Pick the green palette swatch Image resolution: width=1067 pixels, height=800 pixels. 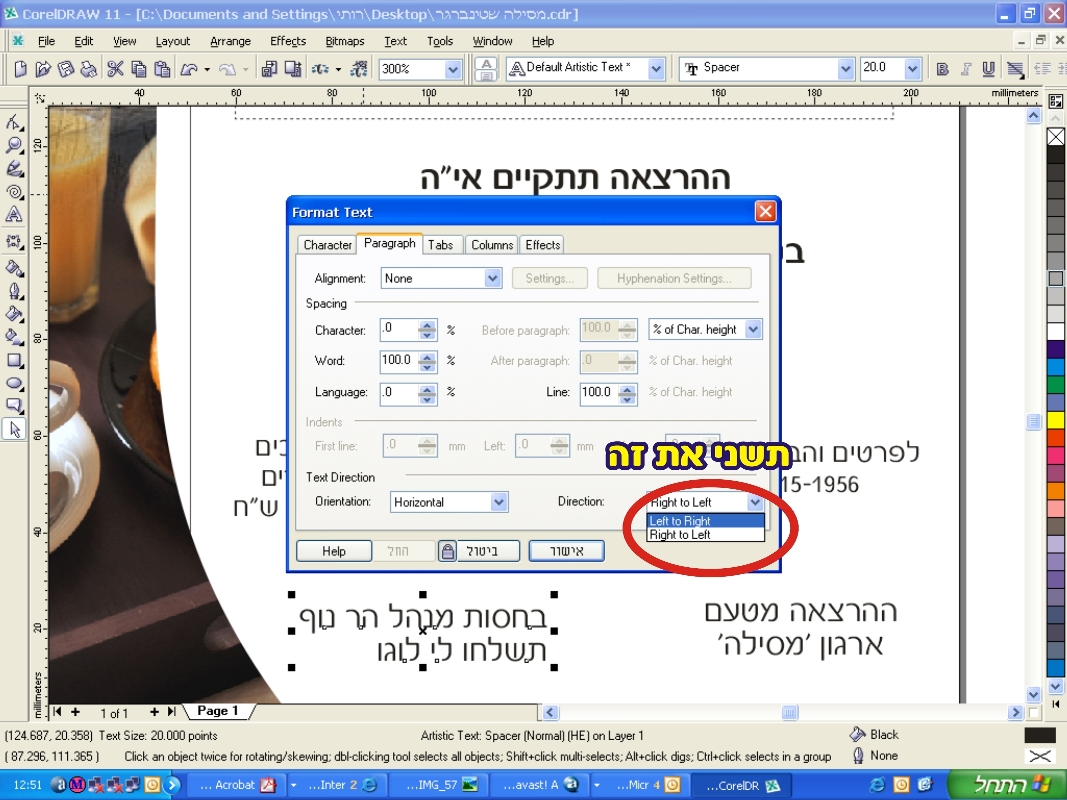(1055, 384)
